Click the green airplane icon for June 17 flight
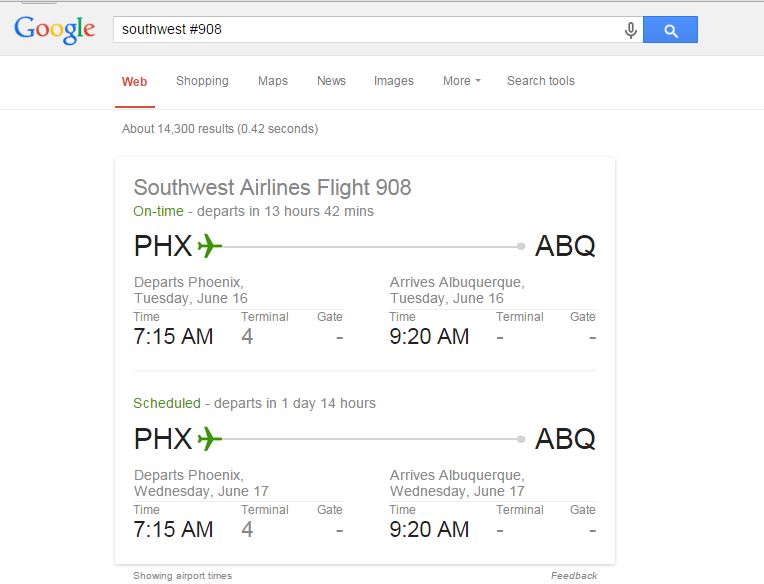This screenshot has width=764, height=584. click(x=210, y=438)
